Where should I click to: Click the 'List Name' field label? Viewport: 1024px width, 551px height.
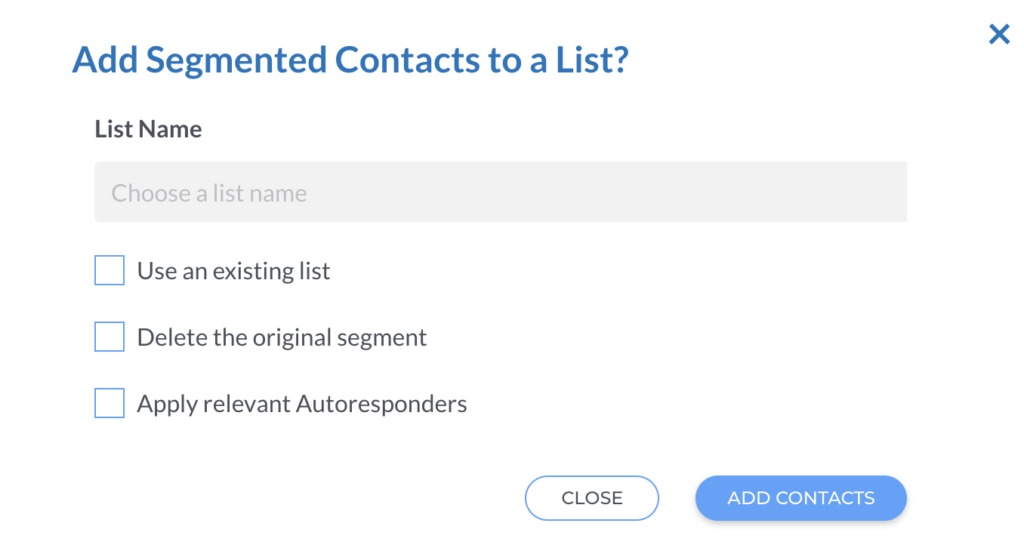click(x=148, y=129)
